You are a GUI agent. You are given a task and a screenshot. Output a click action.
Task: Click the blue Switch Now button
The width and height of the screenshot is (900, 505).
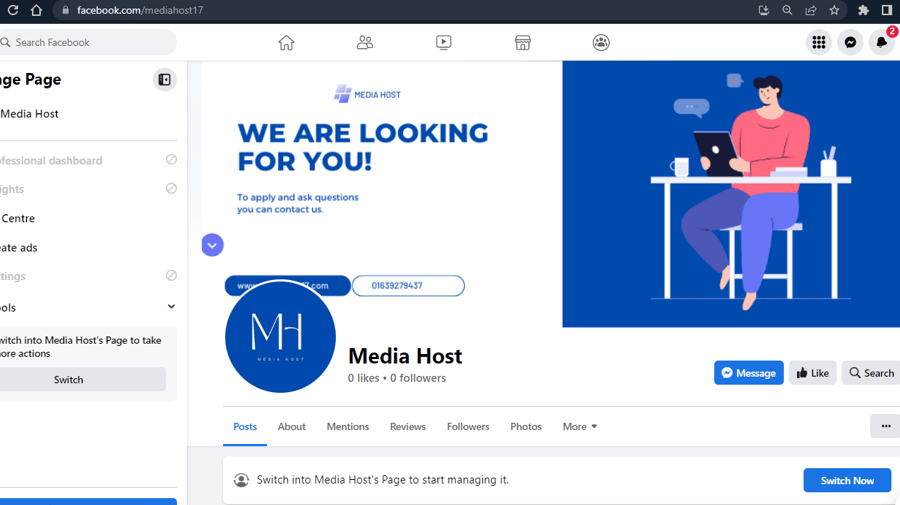(x=847, y=480)
